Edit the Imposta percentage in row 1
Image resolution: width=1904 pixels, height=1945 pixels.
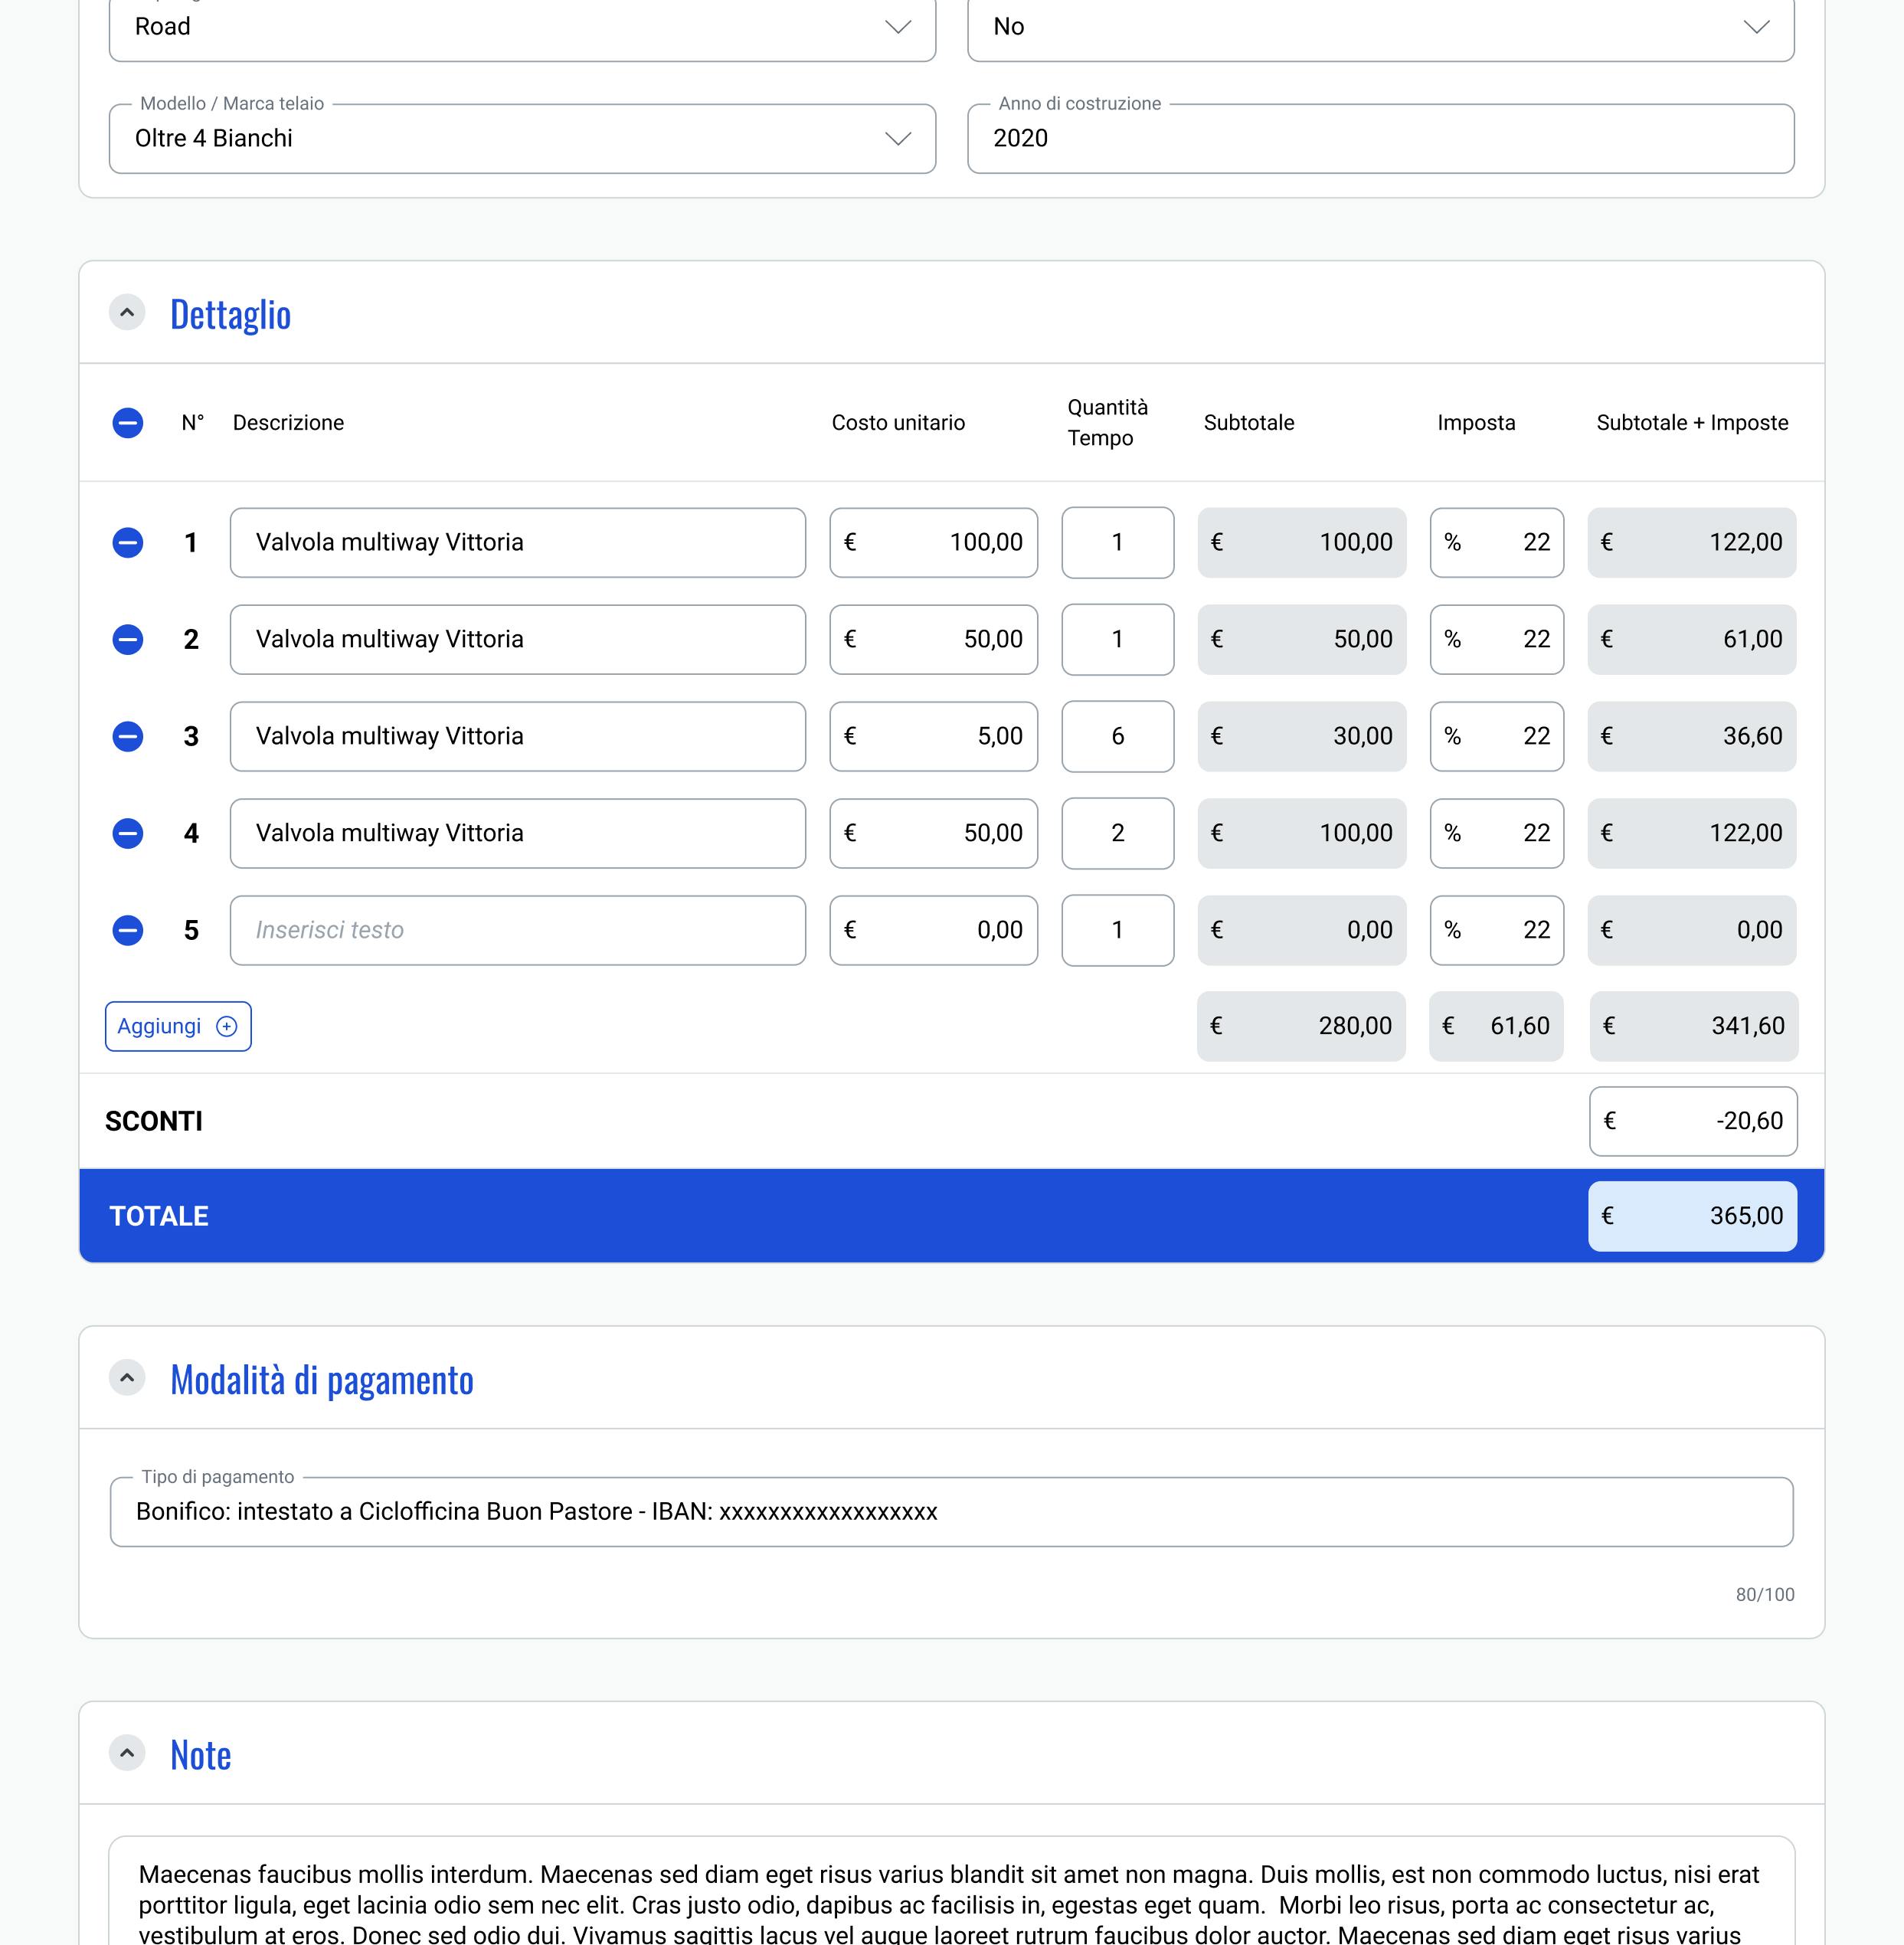tap(1496, 543)
